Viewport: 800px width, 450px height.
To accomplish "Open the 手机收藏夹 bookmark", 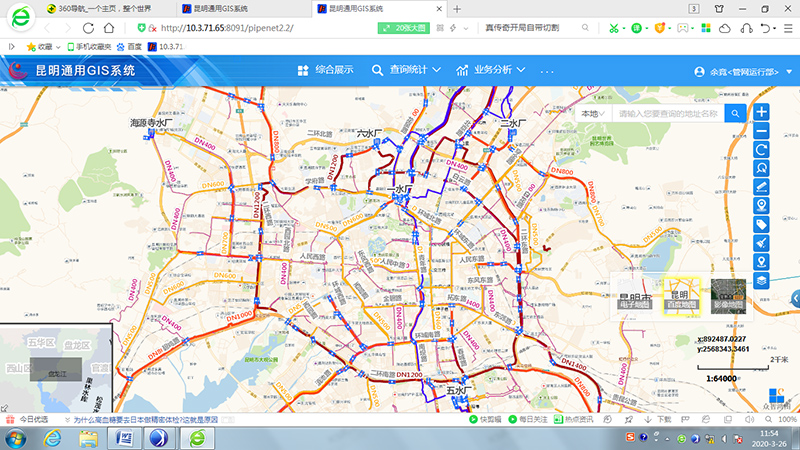I will pos(89,47).
